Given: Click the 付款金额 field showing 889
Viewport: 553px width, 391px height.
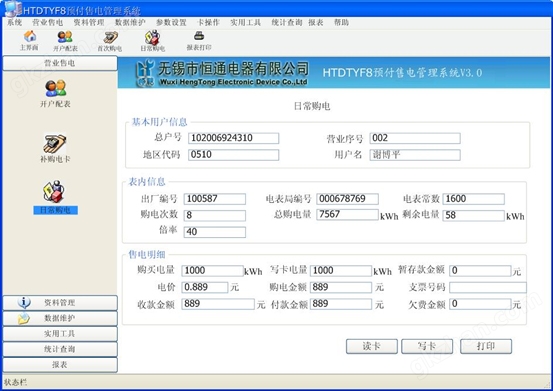Looking at the screenshot, I should (341, 304).
